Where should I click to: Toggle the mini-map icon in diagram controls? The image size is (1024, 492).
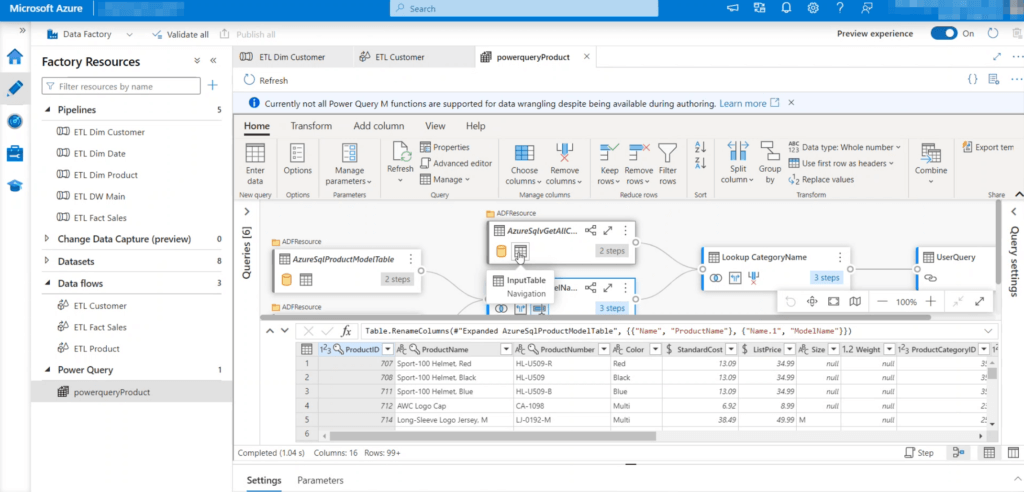click(855, 301)
